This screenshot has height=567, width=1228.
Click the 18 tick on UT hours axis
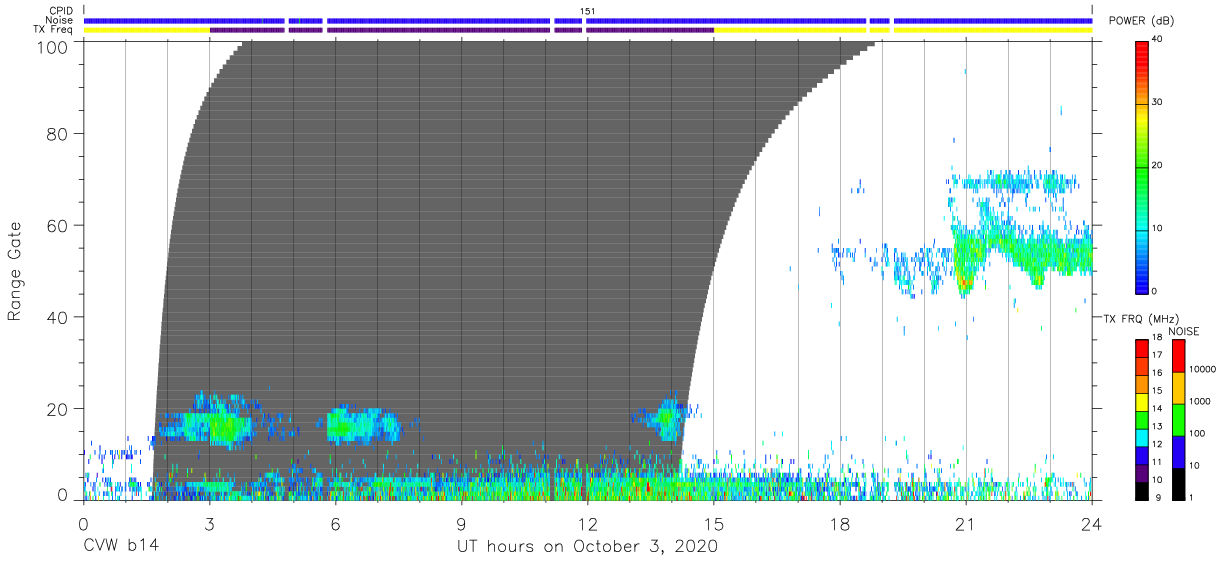pyautogui.click(x=839, y=523)
